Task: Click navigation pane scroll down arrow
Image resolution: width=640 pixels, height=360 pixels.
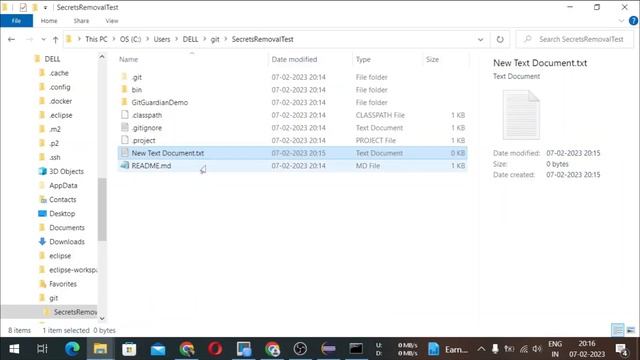Action: click(x=102, y=318)
